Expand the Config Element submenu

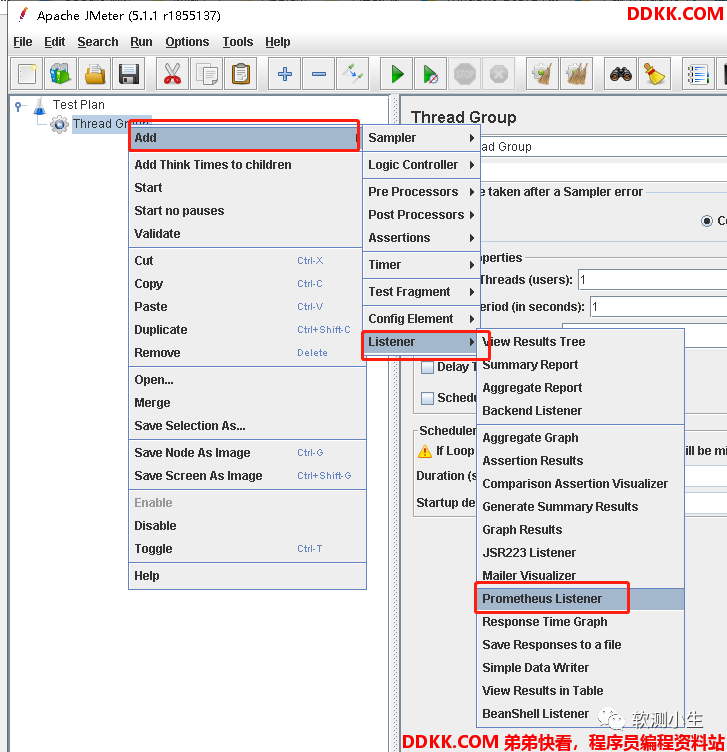click(x=421, y=318)
